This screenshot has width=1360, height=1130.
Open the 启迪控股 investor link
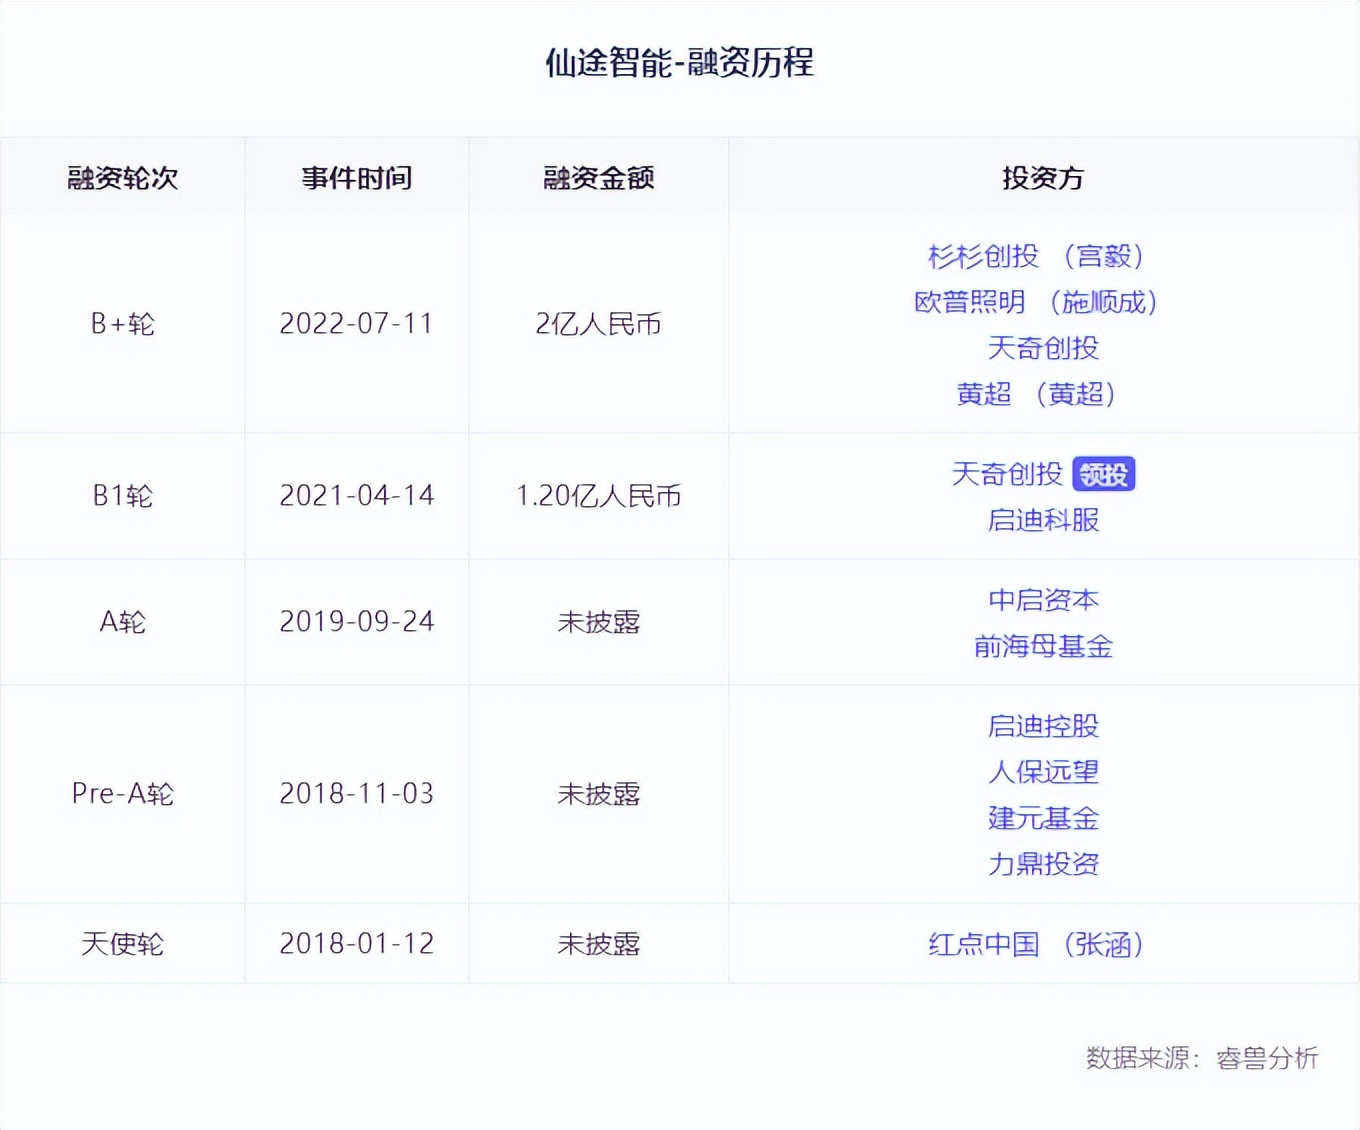(x=1041, y=726)
